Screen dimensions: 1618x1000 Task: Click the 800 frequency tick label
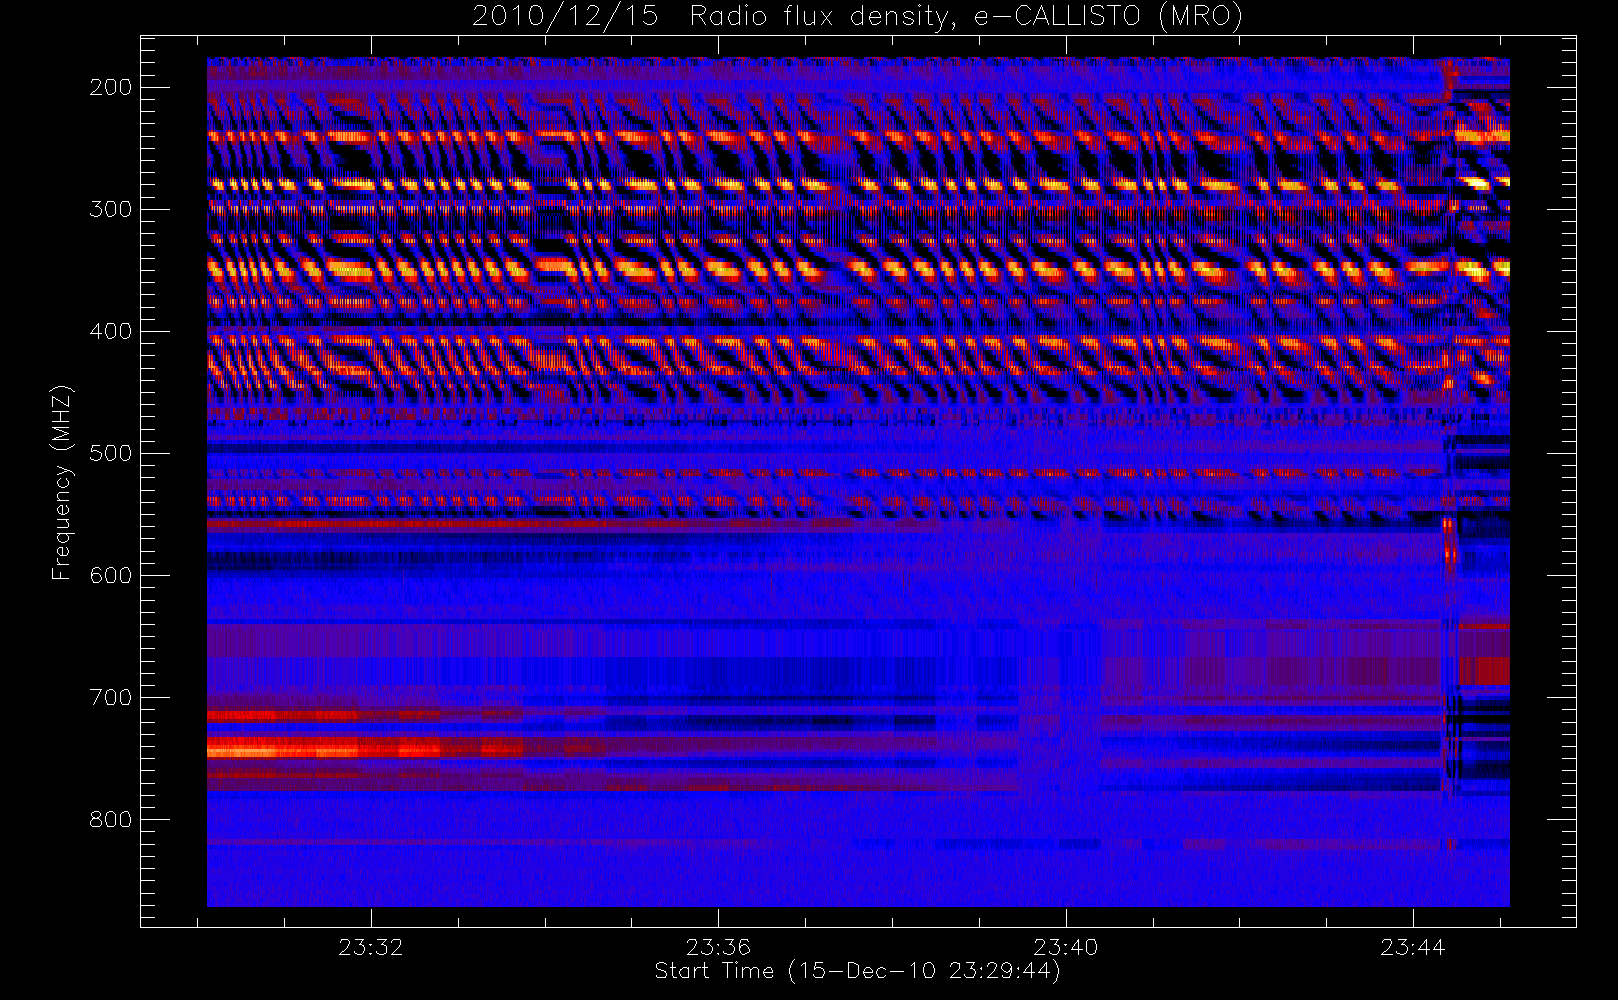tap(111, 819)
